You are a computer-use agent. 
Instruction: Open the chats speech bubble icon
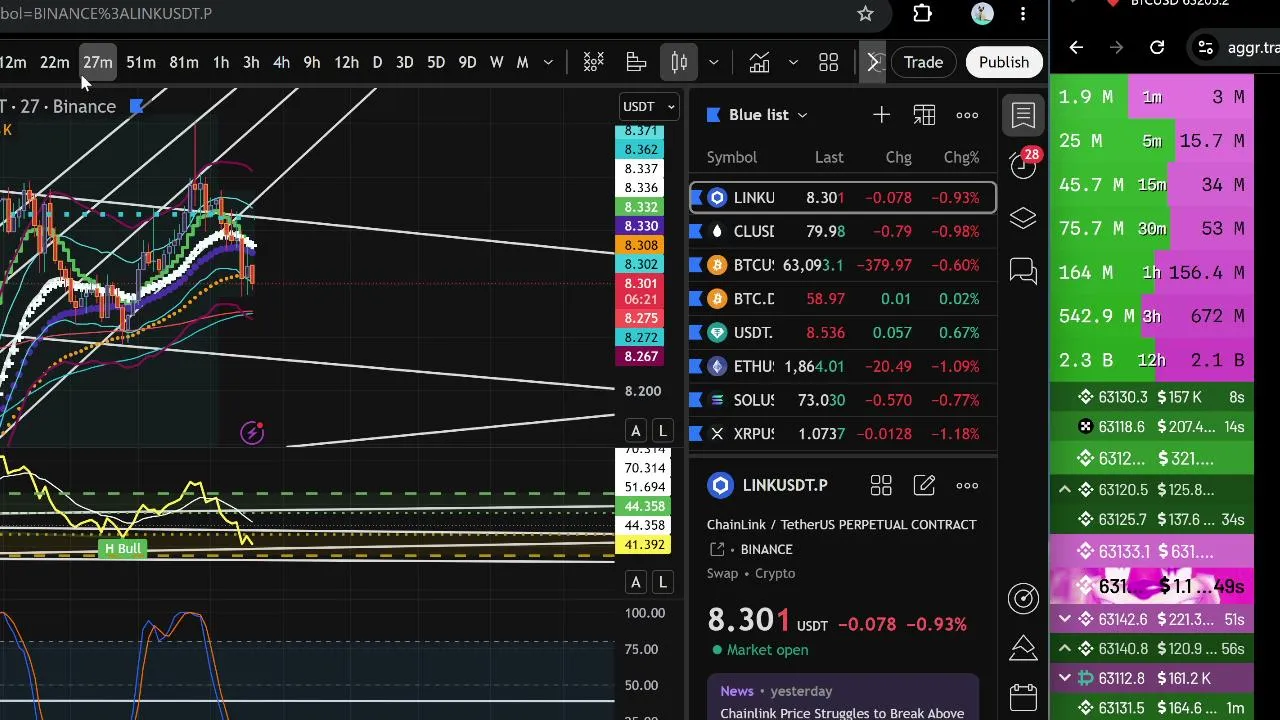tap(1023, 271)
